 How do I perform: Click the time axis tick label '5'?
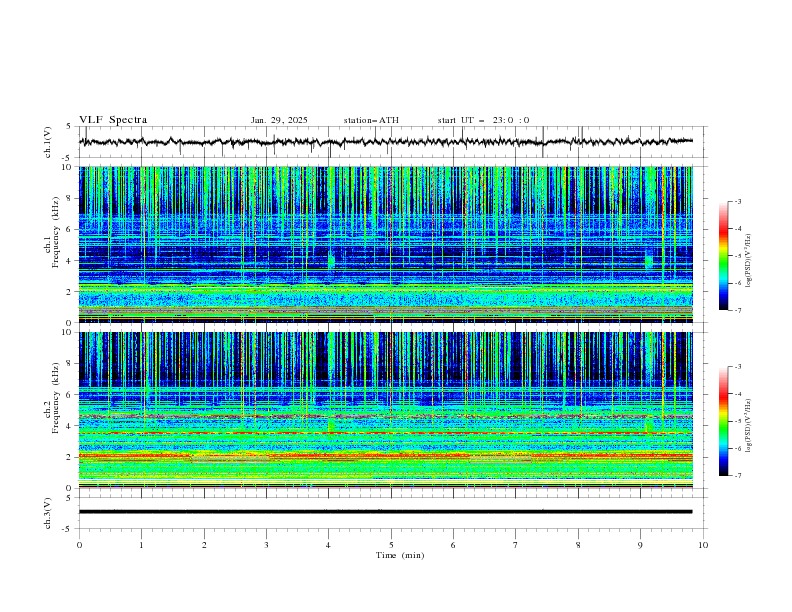pos(391,545)
